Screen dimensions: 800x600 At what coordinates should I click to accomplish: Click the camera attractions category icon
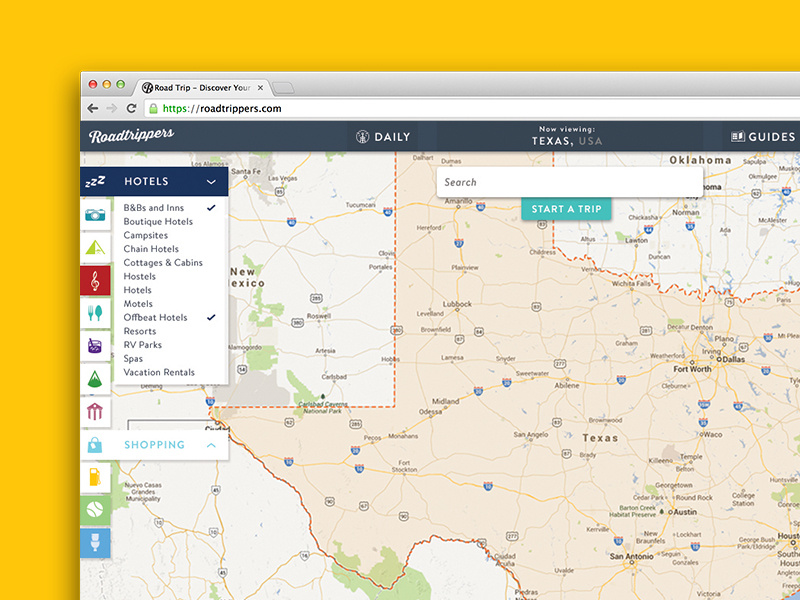[95, 215]
